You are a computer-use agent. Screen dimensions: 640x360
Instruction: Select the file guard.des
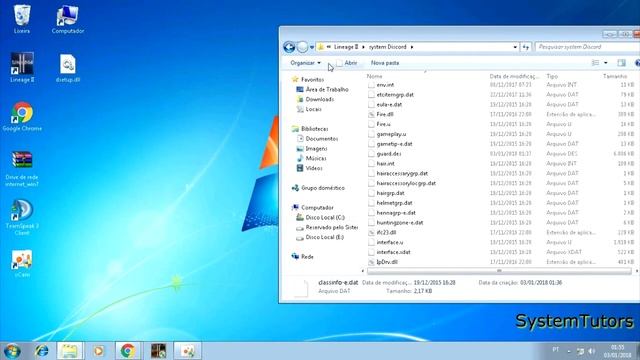(x=389, y=154)
